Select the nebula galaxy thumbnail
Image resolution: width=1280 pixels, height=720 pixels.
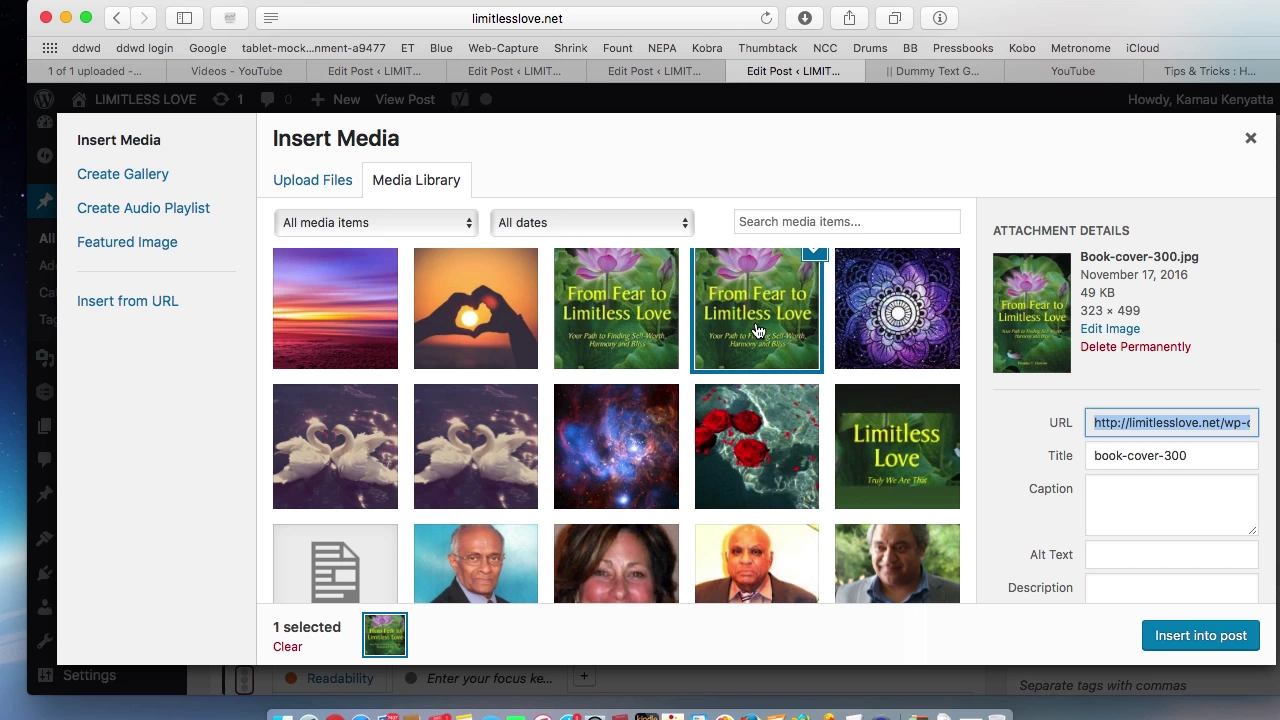(616, 447)
